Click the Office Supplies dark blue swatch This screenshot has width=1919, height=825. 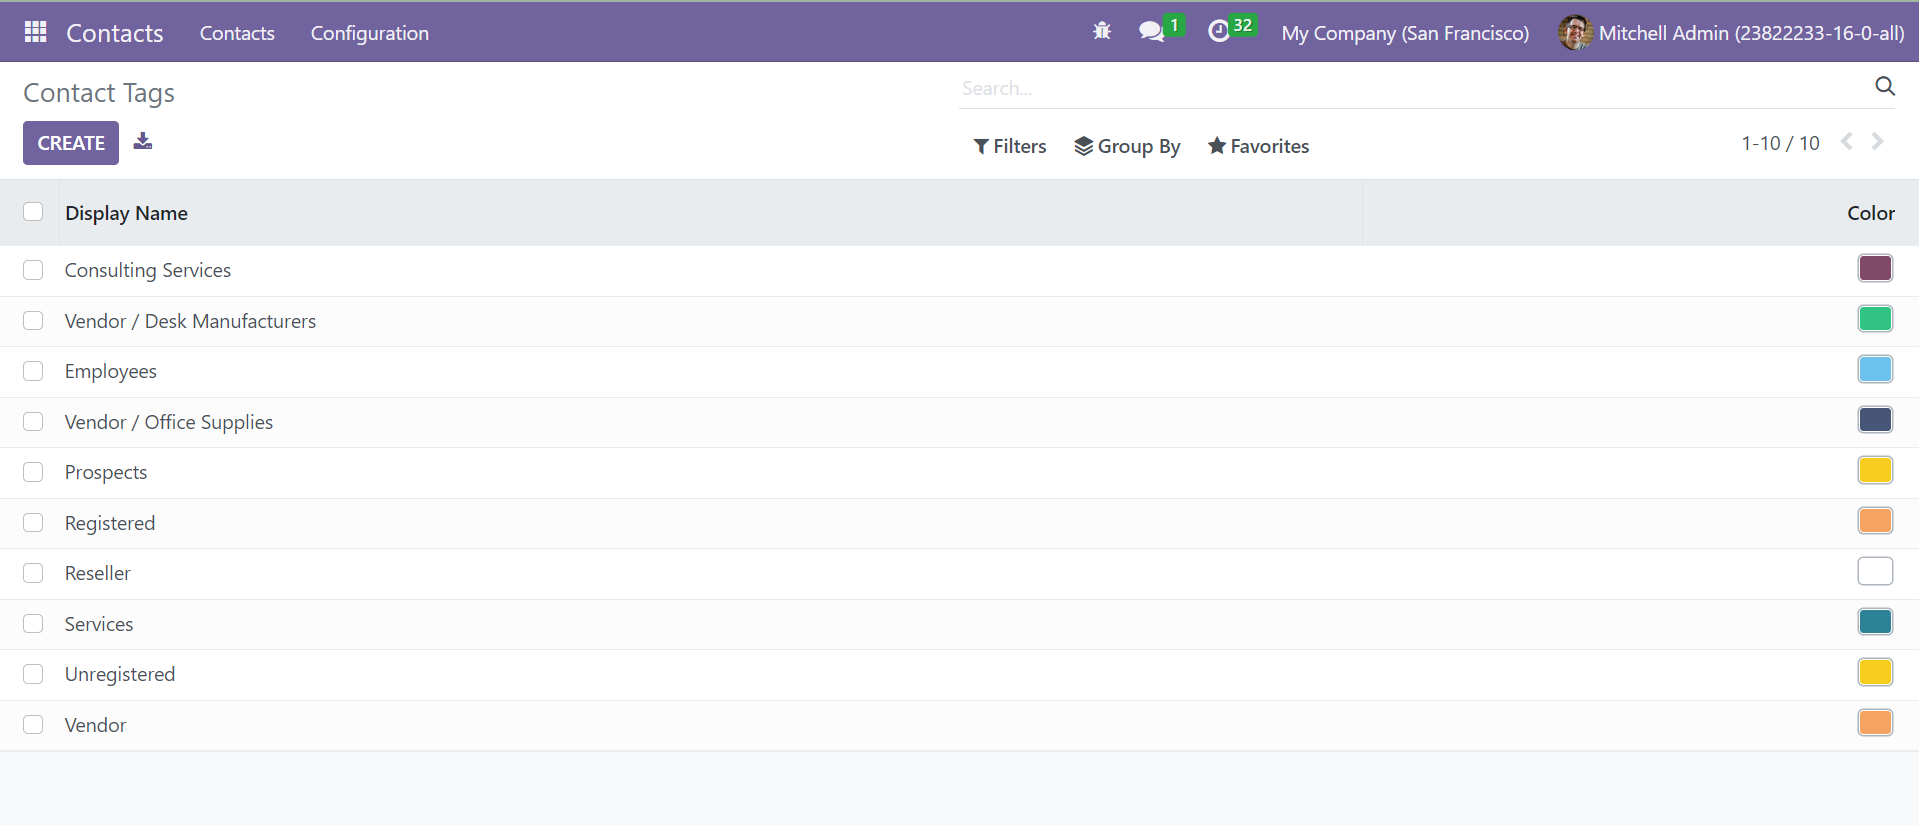click(x=1875, y=420)
